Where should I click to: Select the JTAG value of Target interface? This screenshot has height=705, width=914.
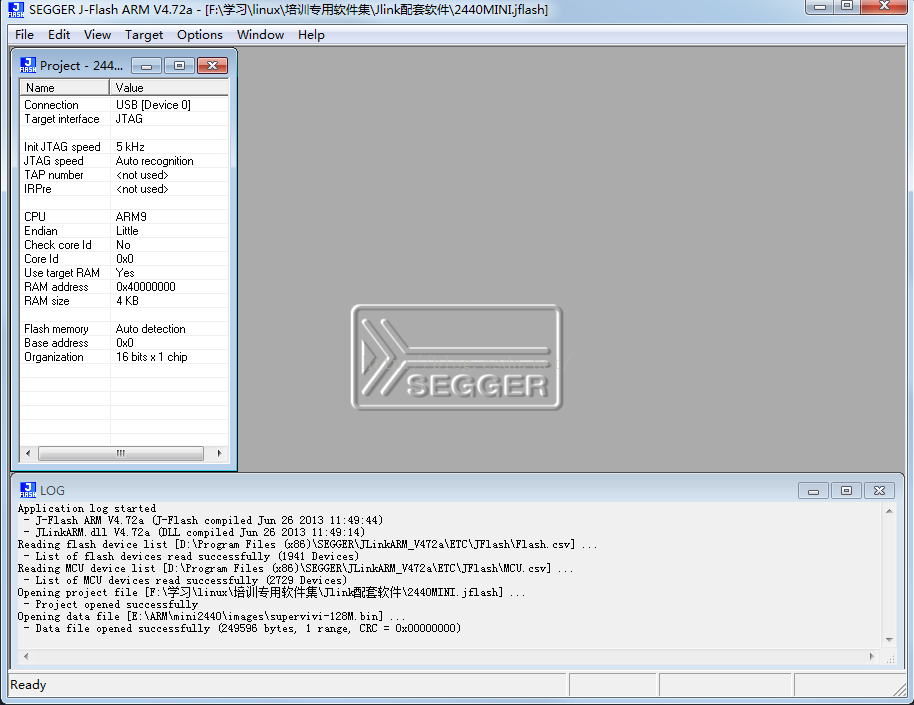(x=129, y=119)
